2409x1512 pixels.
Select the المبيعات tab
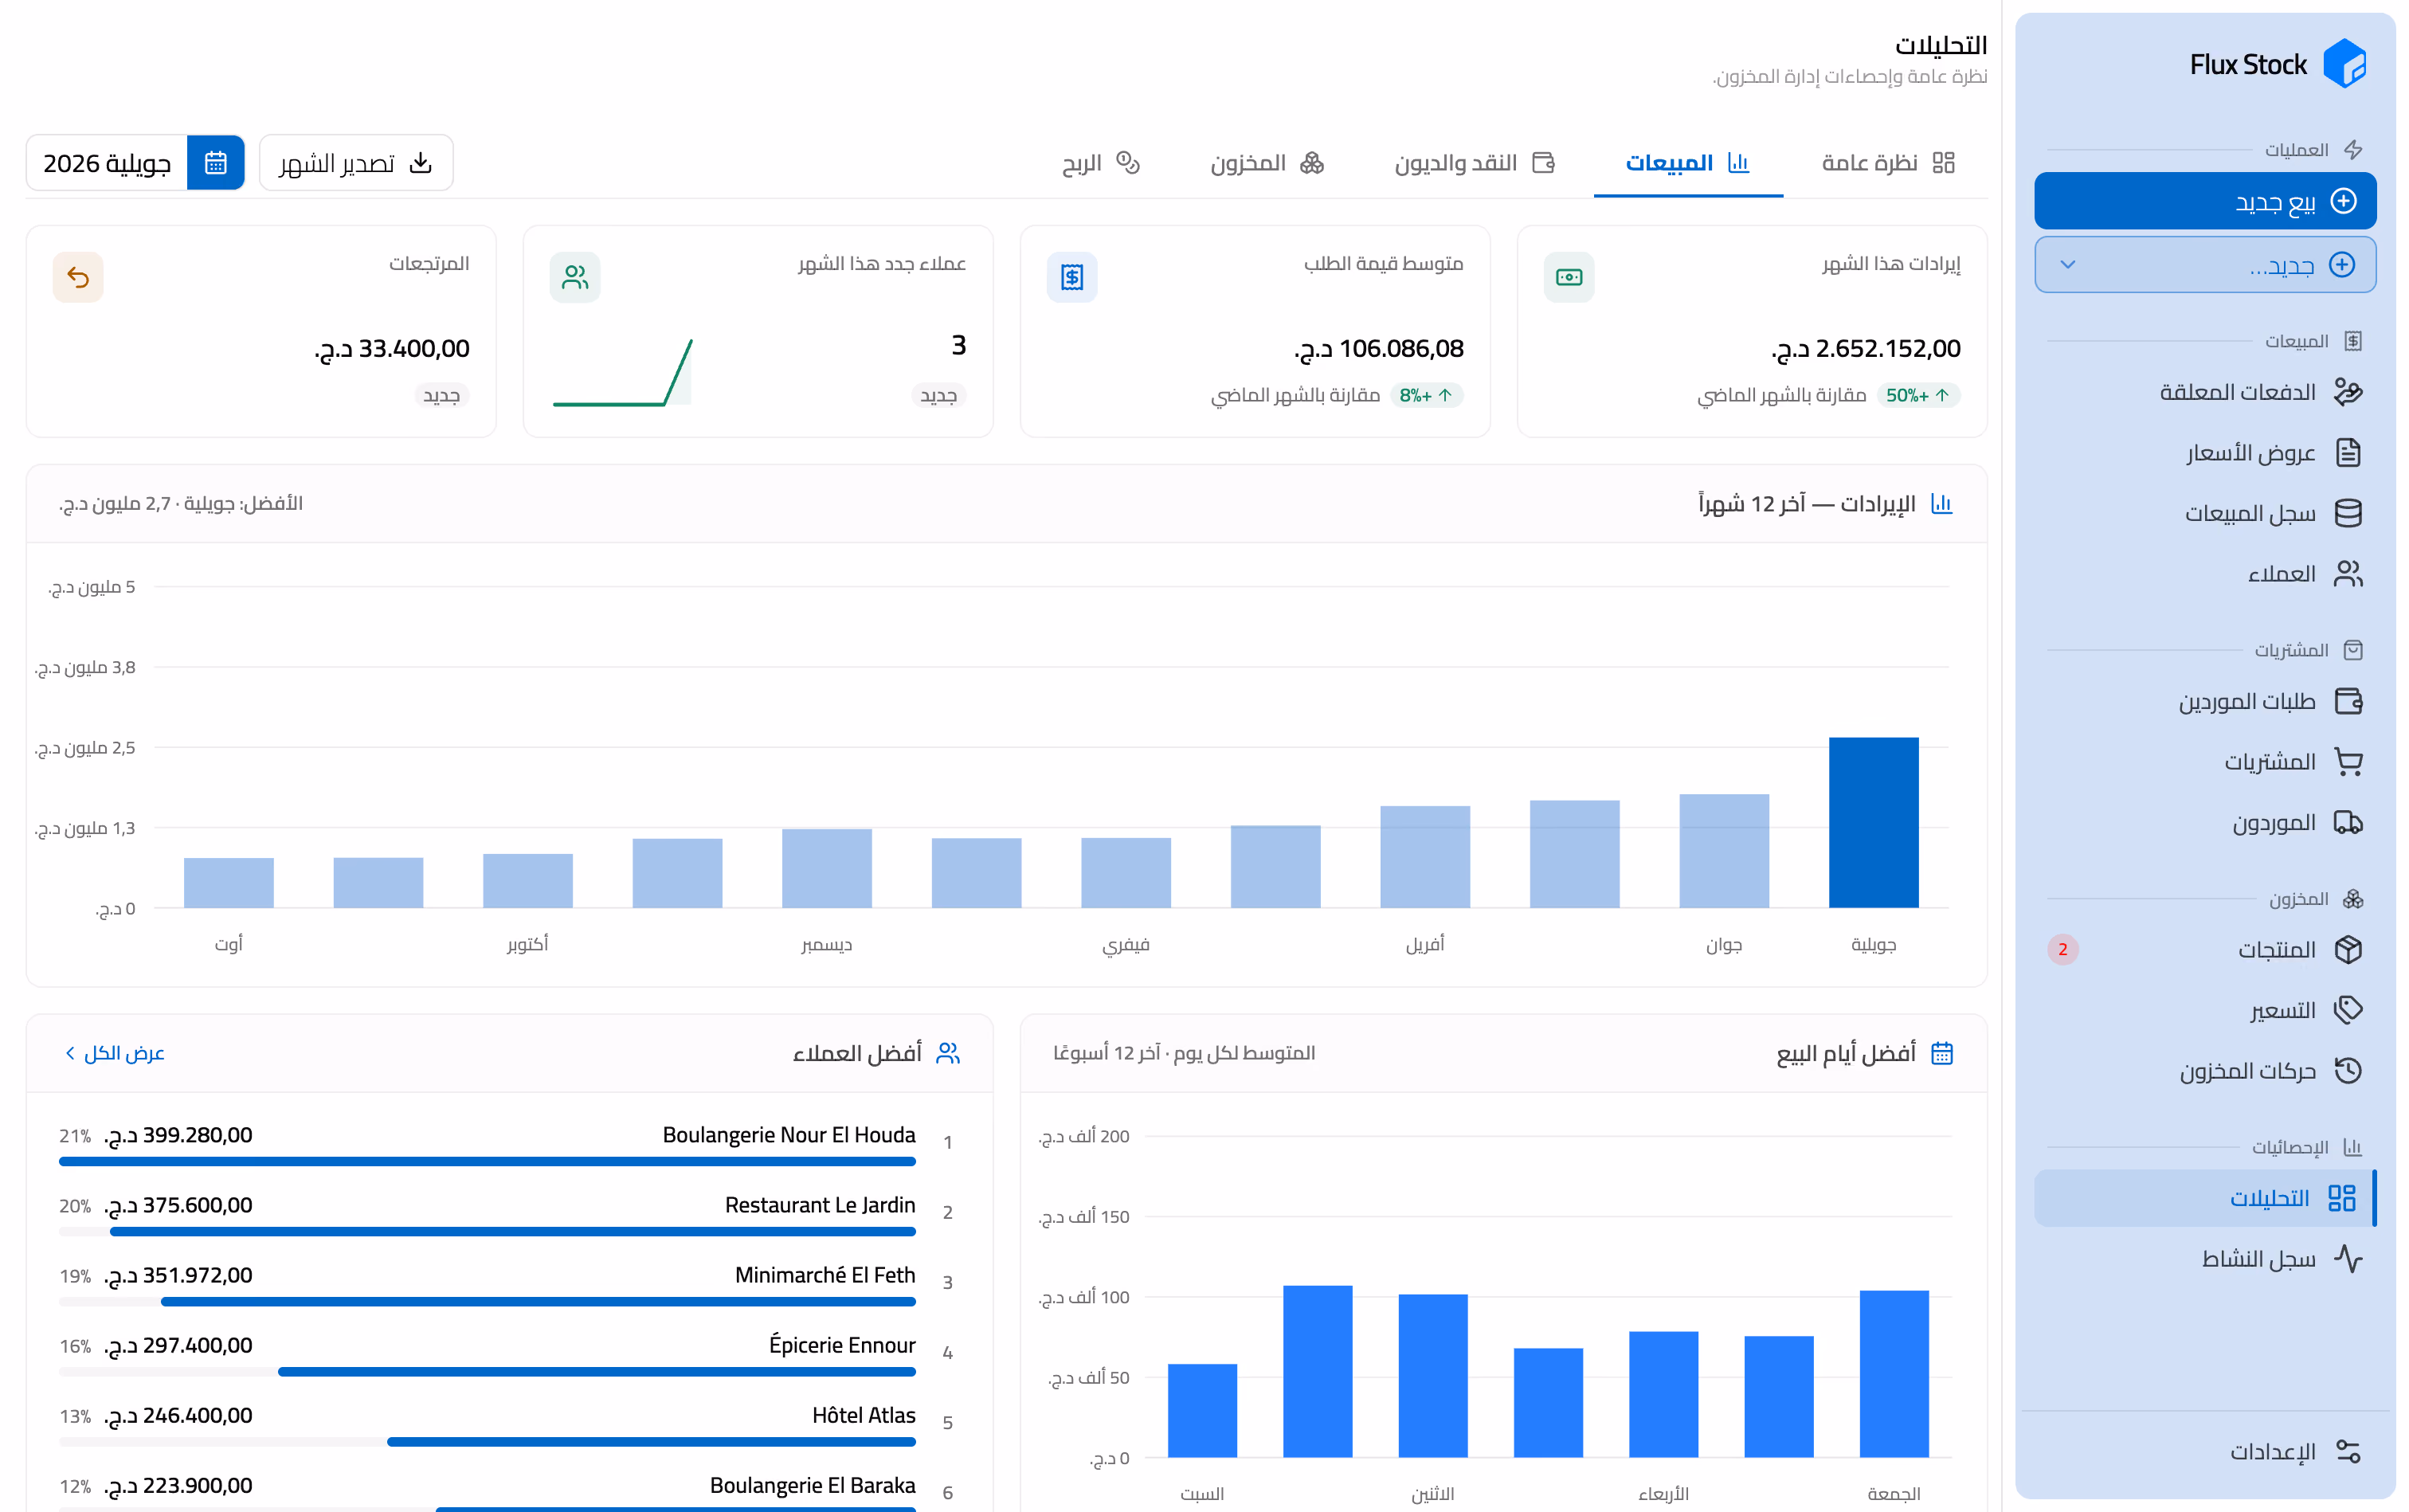pyautogui.click(x=1687, y=163)
